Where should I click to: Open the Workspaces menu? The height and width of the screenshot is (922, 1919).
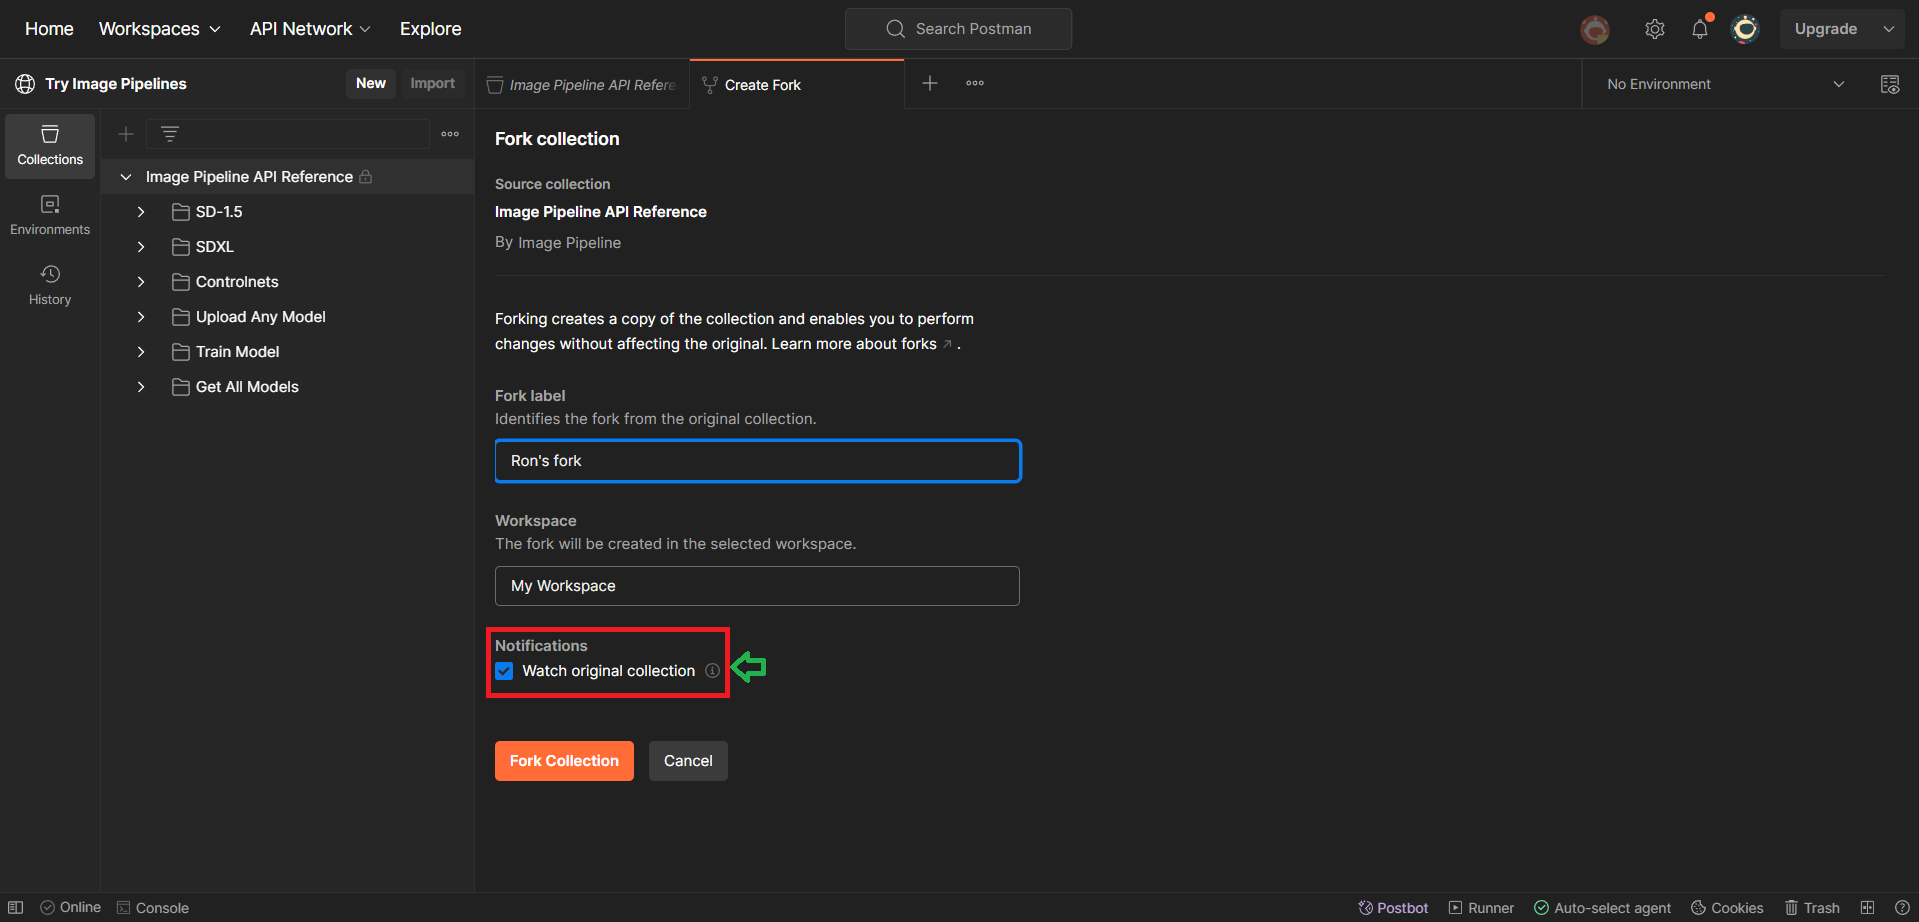tap(160, 29)
